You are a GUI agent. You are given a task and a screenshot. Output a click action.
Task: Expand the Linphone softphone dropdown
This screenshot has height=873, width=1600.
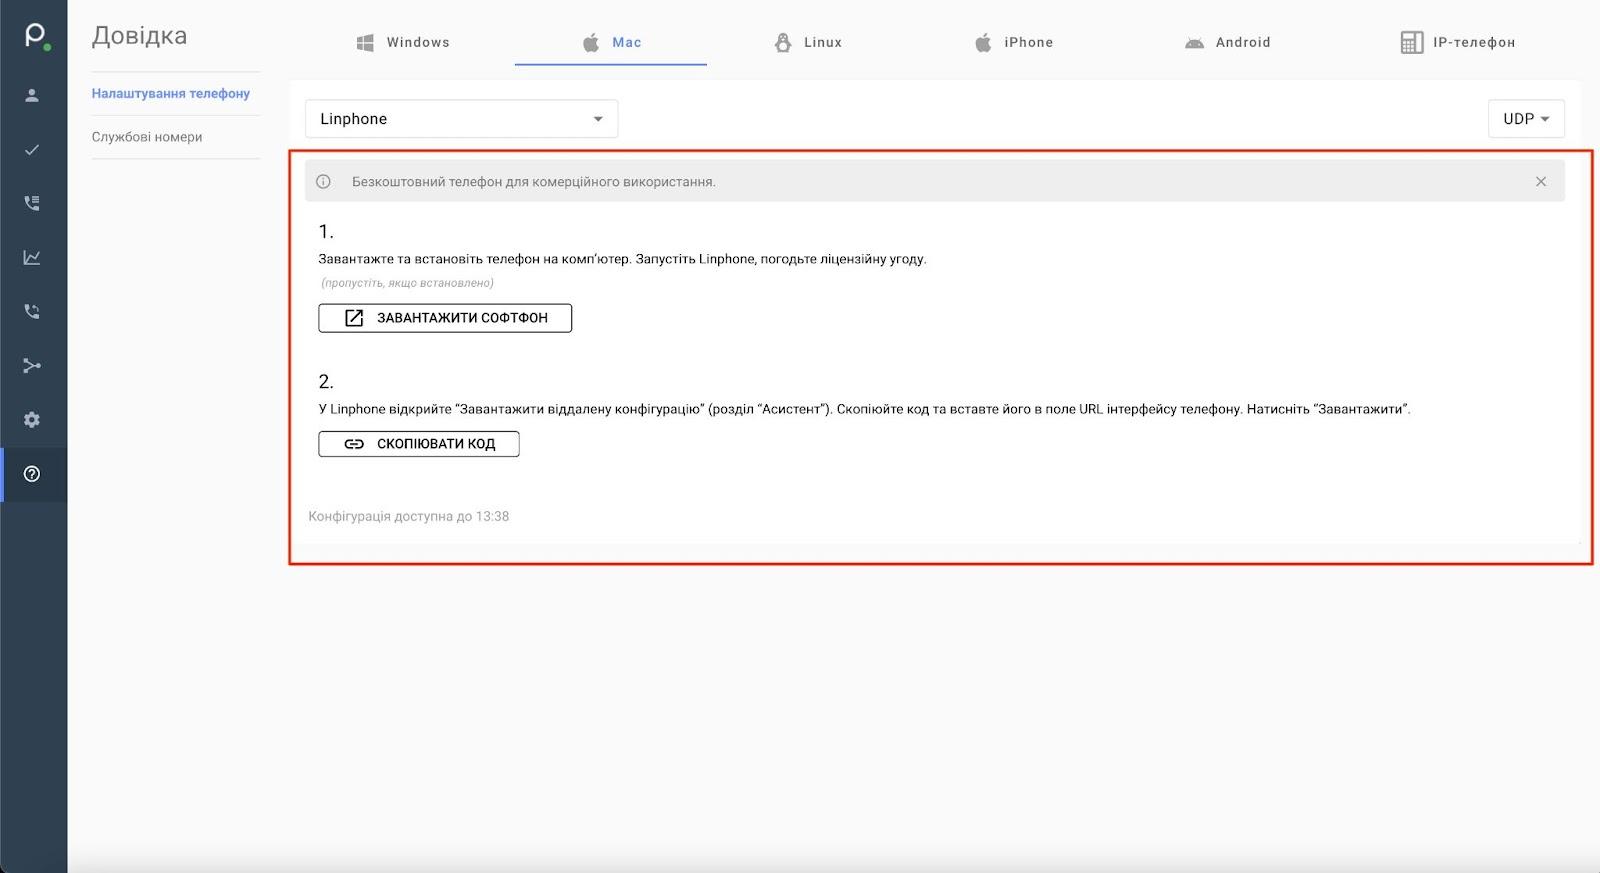tap(461, 119)
